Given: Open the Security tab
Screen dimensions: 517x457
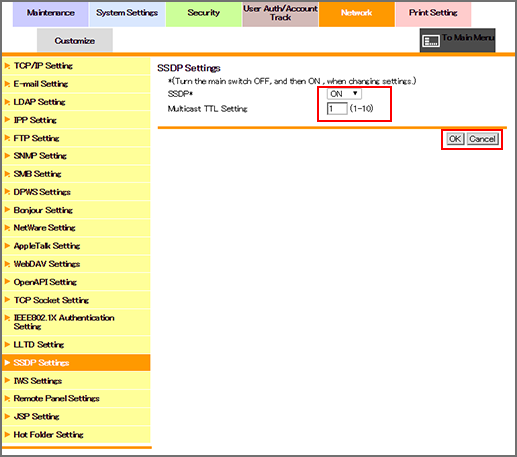Looking at the screenshot, I should pyautogui.click(x=204, y=14).
